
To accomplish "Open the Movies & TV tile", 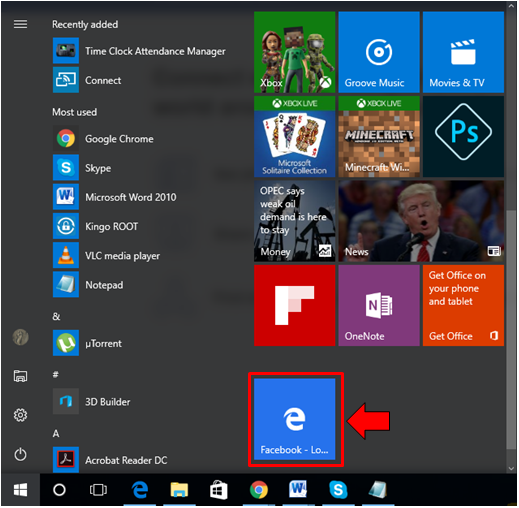I will coord(464,52).
